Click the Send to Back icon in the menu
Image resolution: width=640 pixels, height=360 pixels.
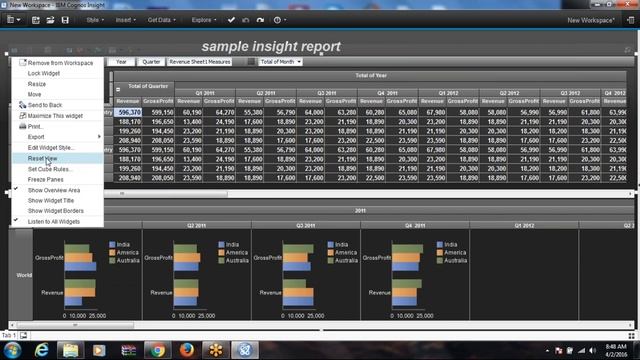pyautogui.click(x=22, y=105)
